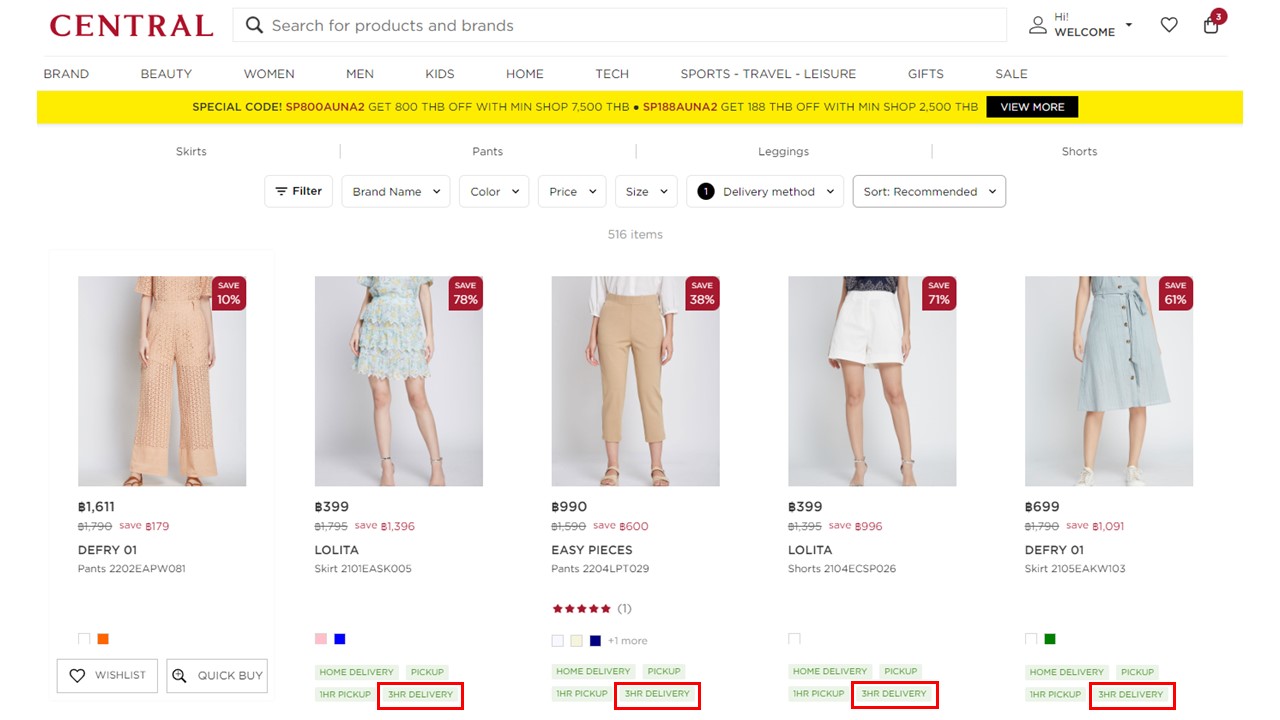Click the ฿990 price on EASY PIECES pants
Viewport: 1280px width, 720px height.
tap(570, 507)
